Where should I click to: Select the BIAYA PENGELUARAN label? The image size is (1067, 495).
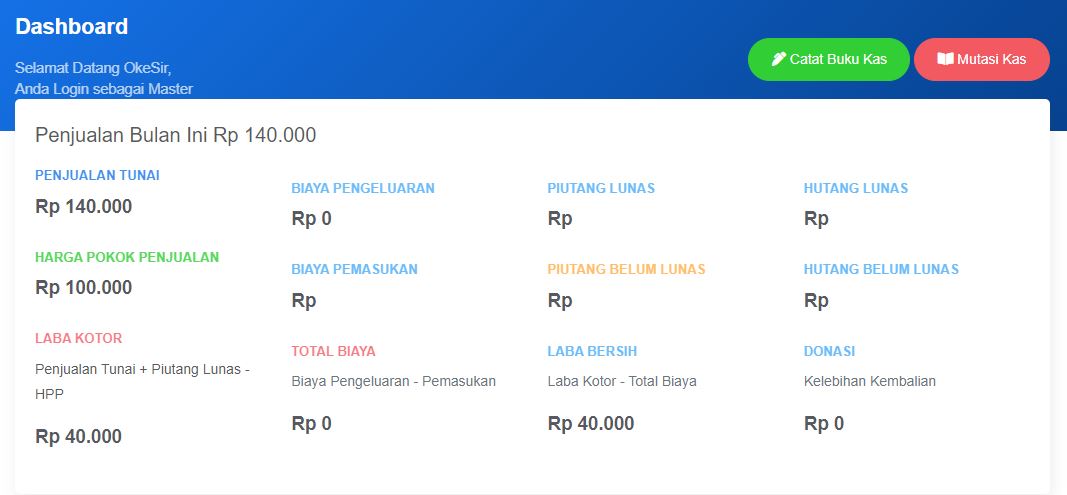(363, 188)
